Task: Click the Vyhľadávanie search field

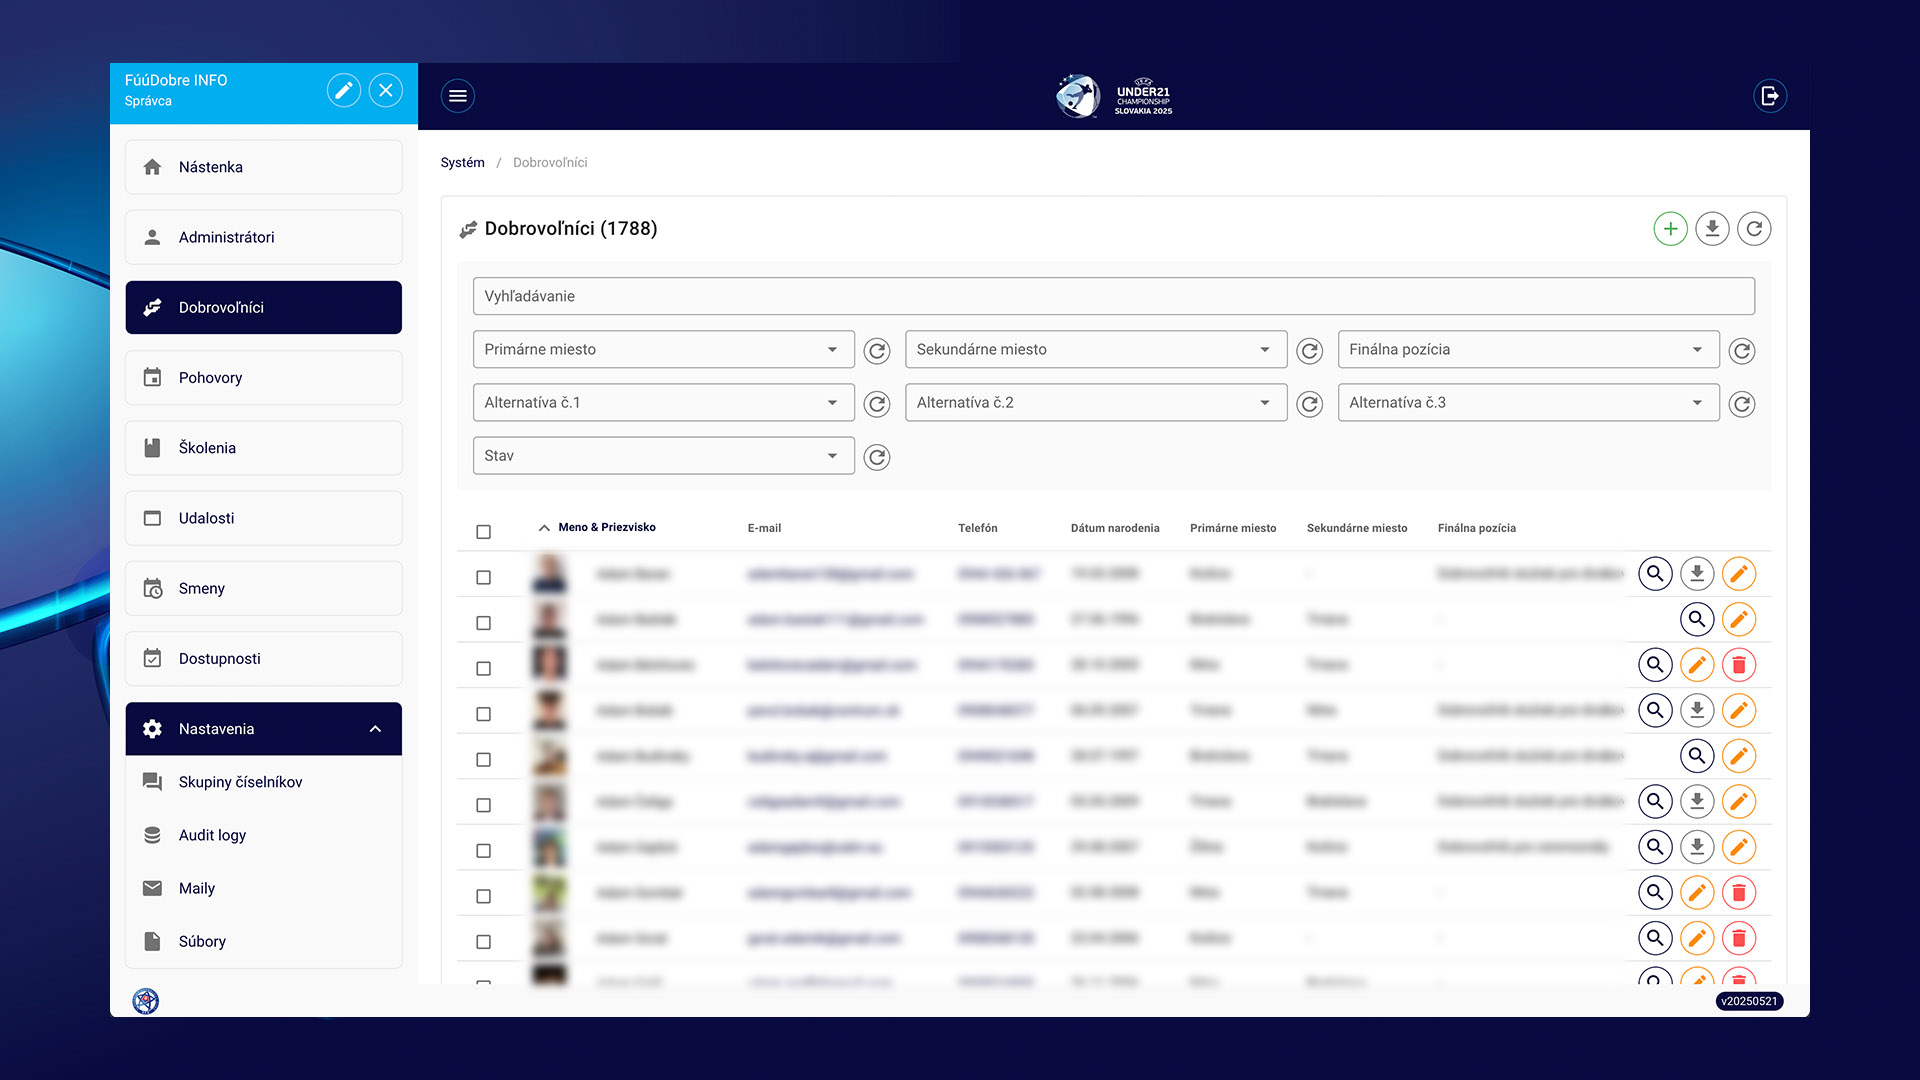Action: [x=1113, y=296]
